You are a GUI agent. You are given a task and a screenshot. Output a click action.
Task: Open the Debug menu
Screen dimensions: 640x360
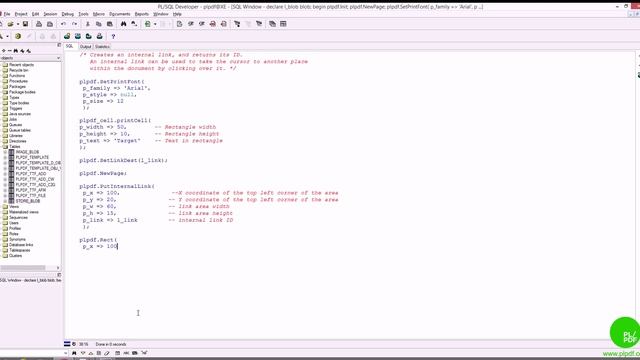point(67,14)
